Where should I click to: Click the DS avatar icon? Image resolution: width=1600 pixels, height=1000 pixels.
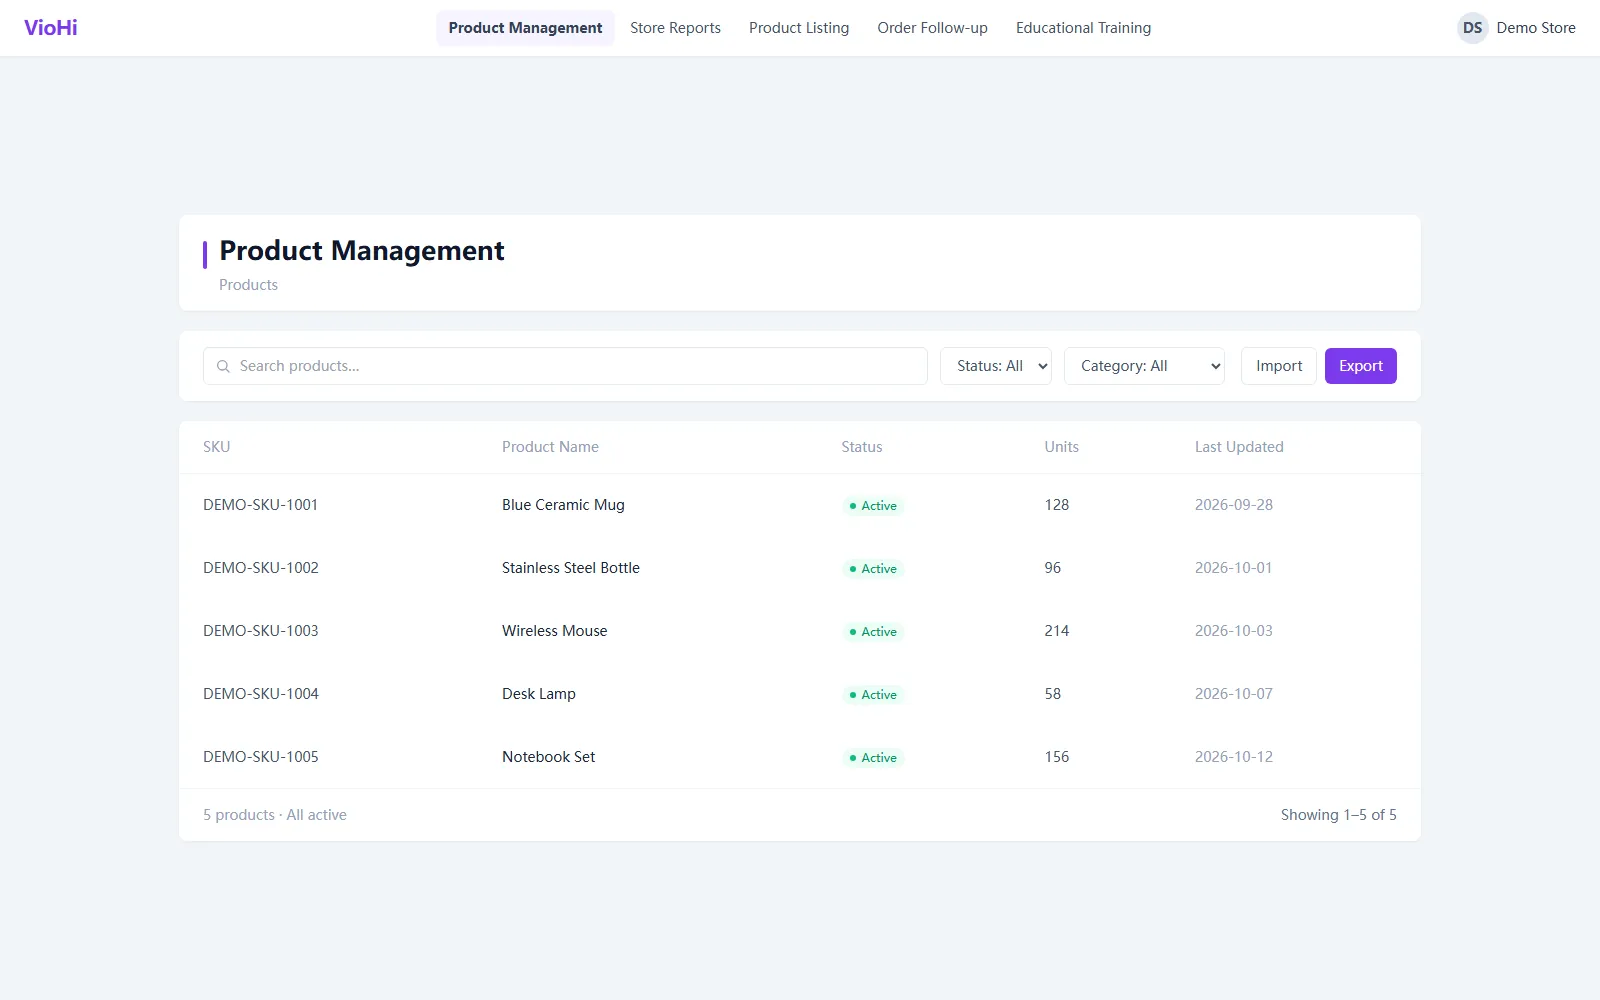click(x=1472, y=28)
